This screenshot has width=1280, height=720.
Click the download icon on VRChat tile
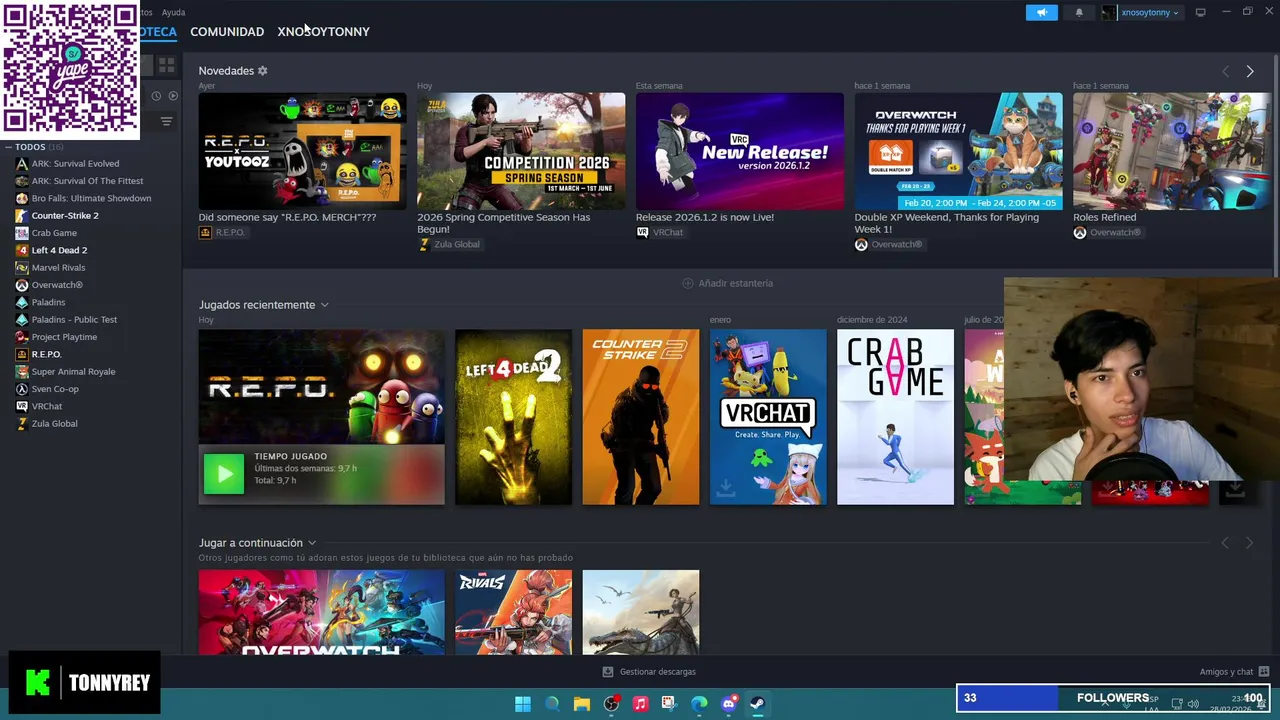pos(726,488)
